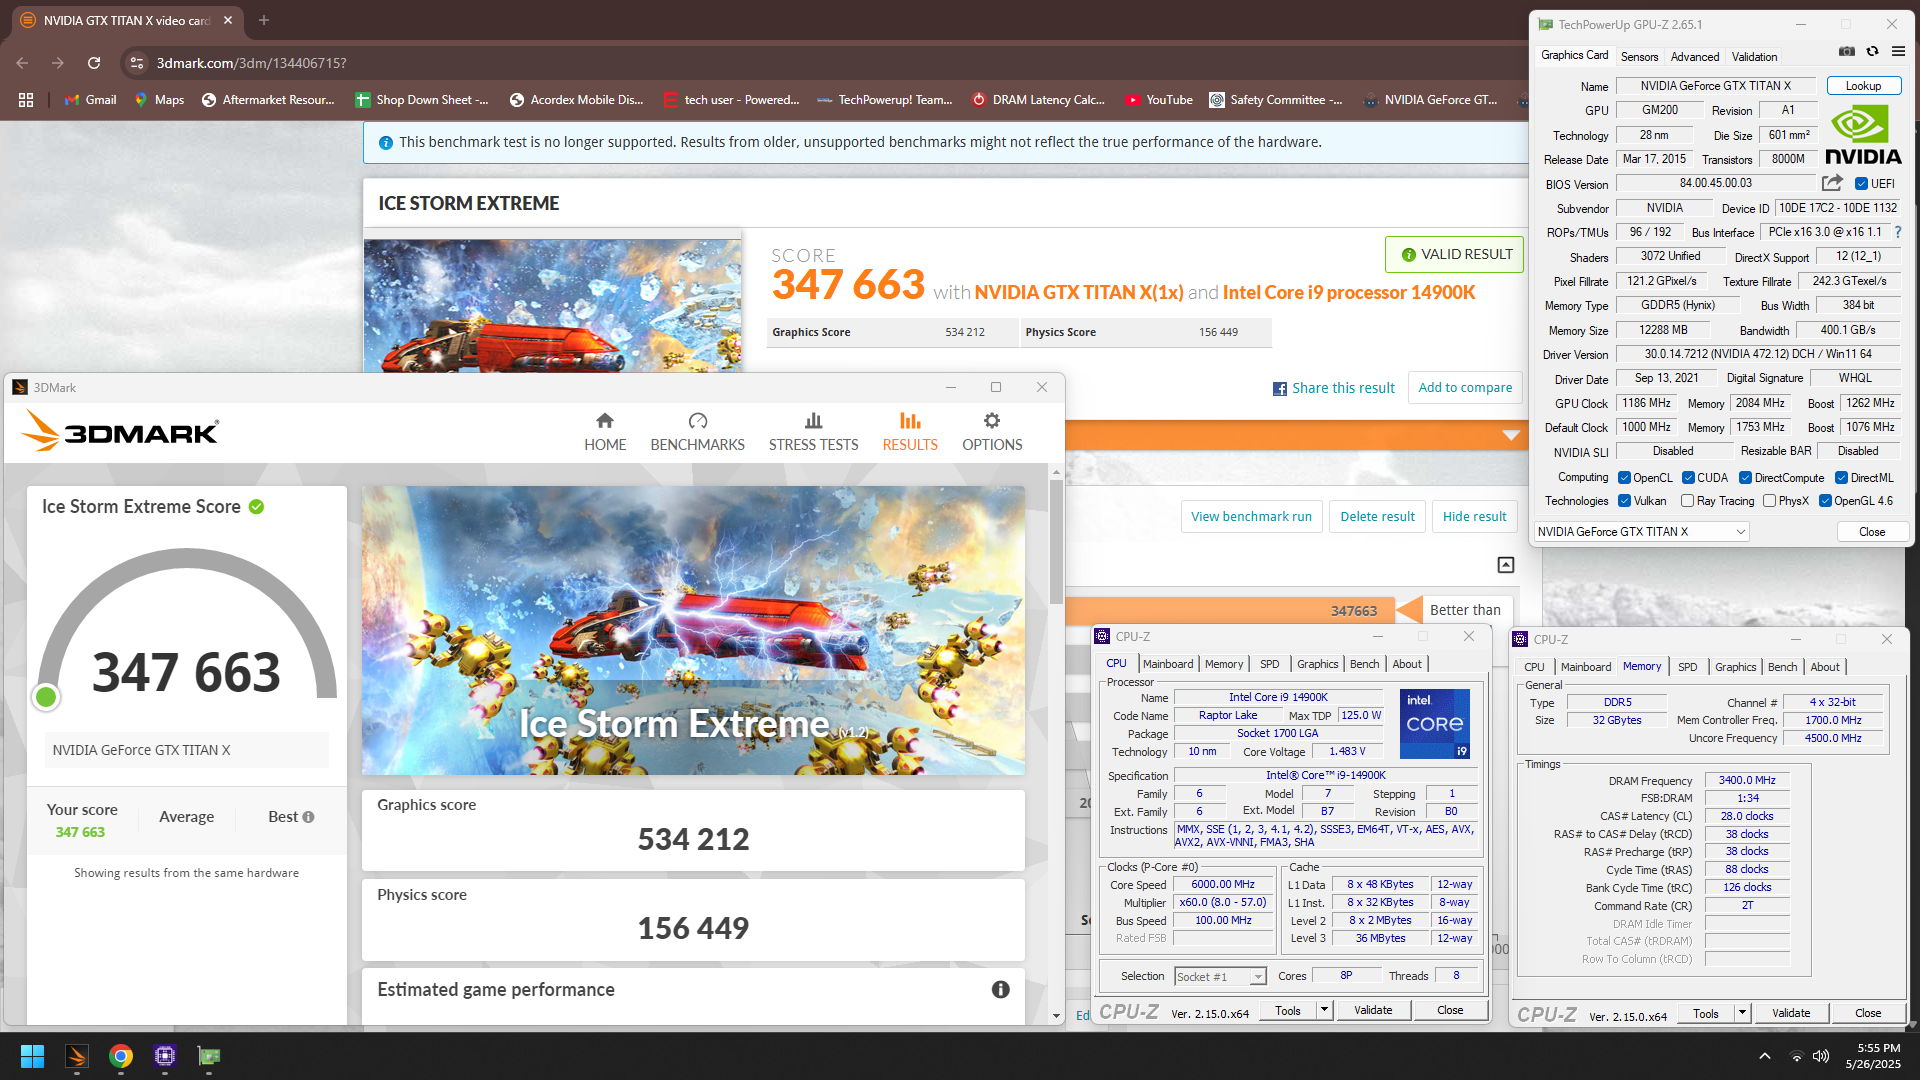
Task: Toggle the Vulkan checkbox
Action: tap(1625, 501)
